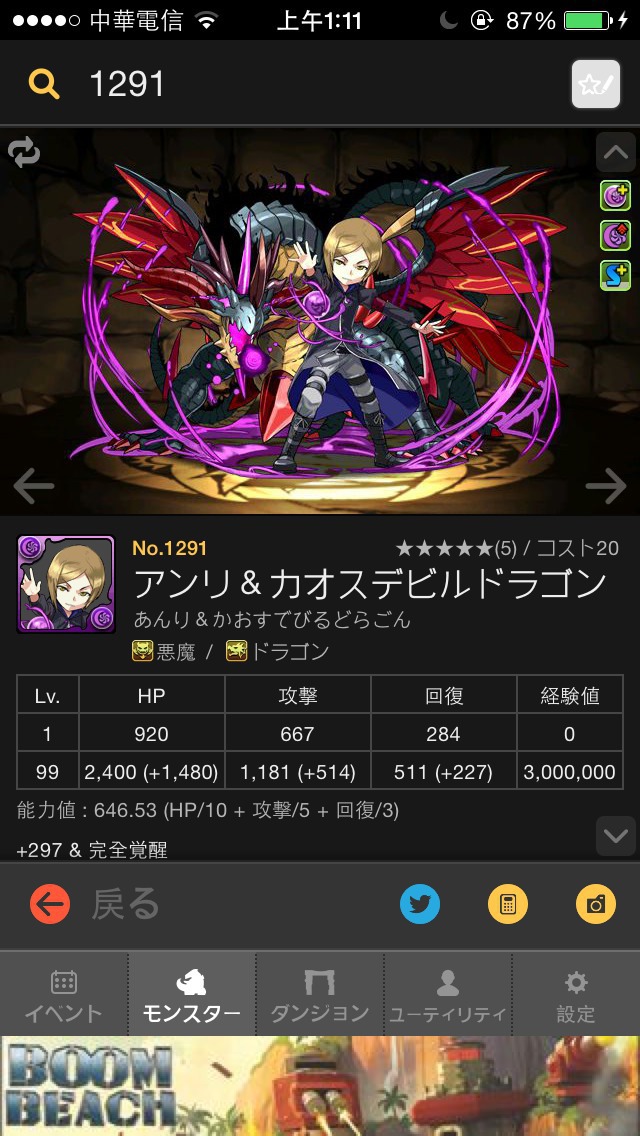Screen dimensions: 640x1136
Task: Go to next monster with right arrow
Action: 606,485
